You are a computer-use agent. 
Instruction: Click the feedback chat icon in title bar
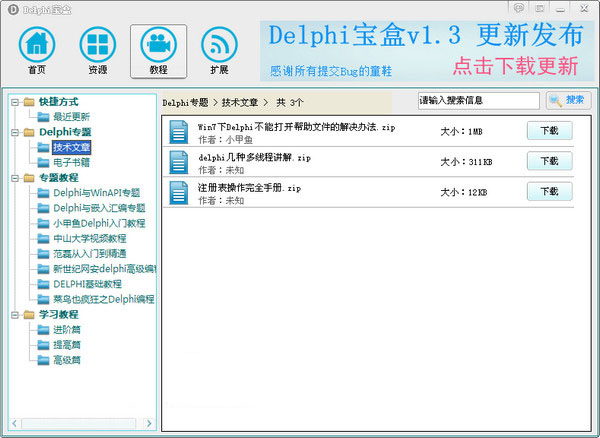[x=519, y=8]
